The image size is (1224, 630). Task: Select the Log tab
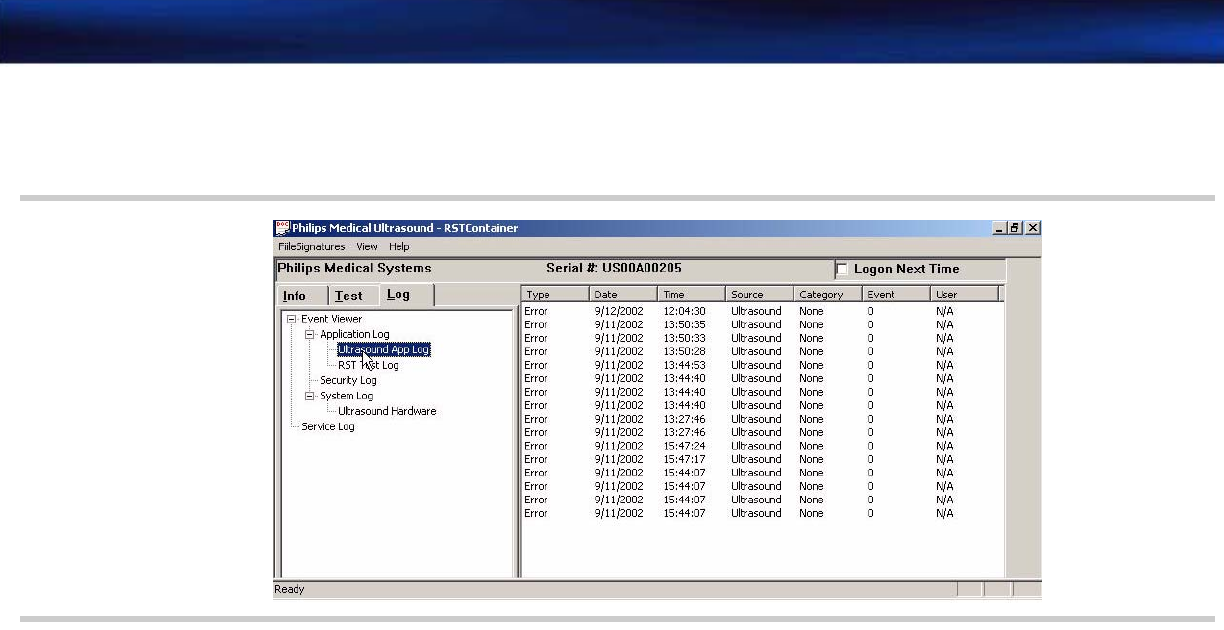406,294
